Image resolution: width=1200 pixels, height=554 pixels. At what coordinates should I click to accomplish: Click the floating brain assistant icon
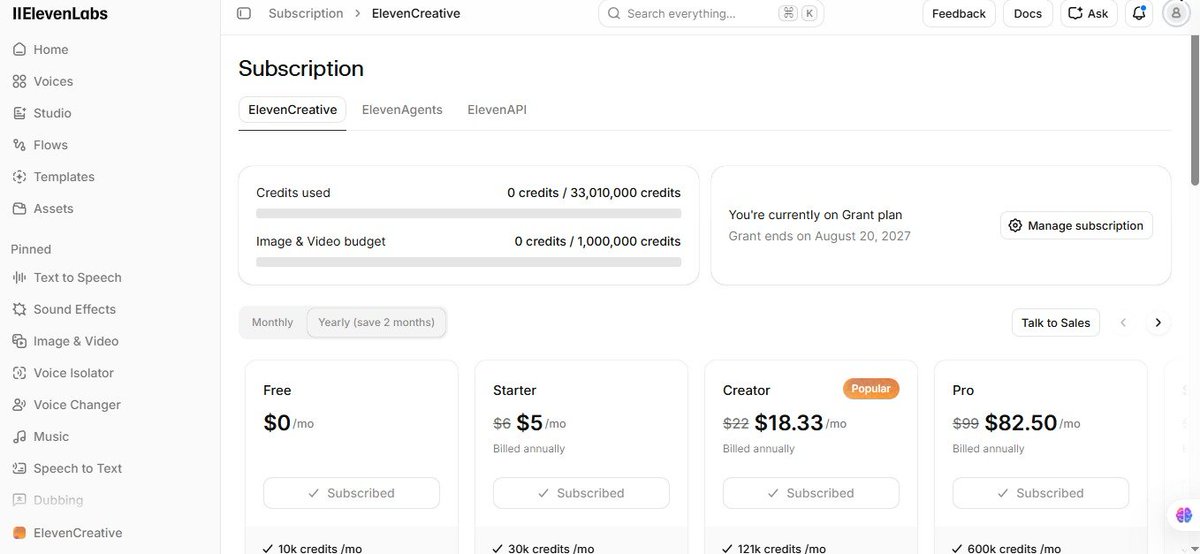pos(1184,515)
